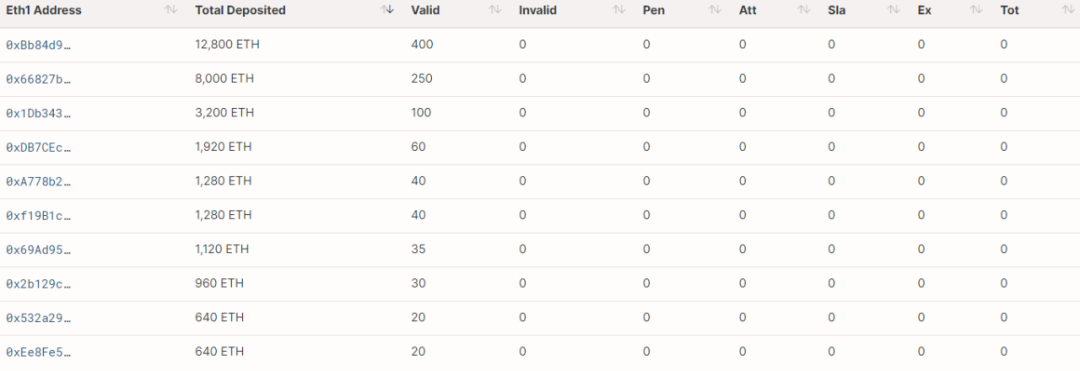Open address 0xEe8Fe5… link
This screenshot has width=1080, height=371.
pos(39,352)
